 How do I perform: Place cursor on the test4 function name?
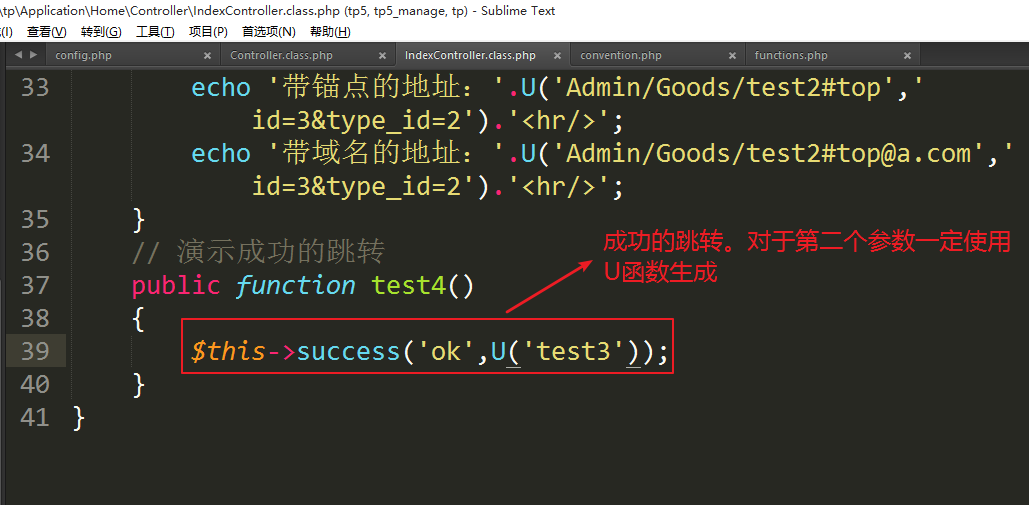tap(409, 286)
